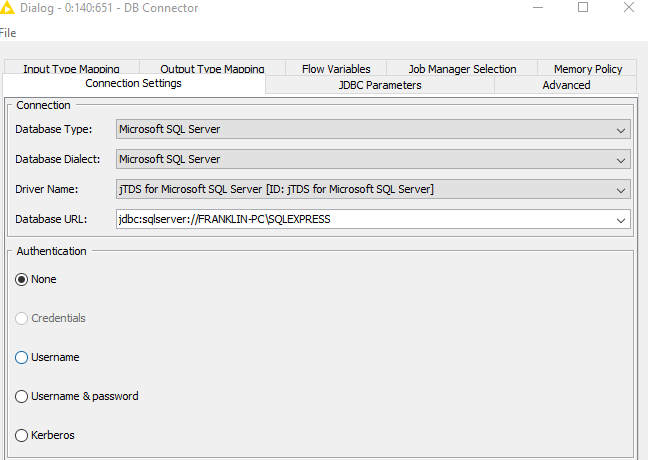Select the Input Type Mapping tab
The width and height of the screenshot is (648, 460).
71,68
